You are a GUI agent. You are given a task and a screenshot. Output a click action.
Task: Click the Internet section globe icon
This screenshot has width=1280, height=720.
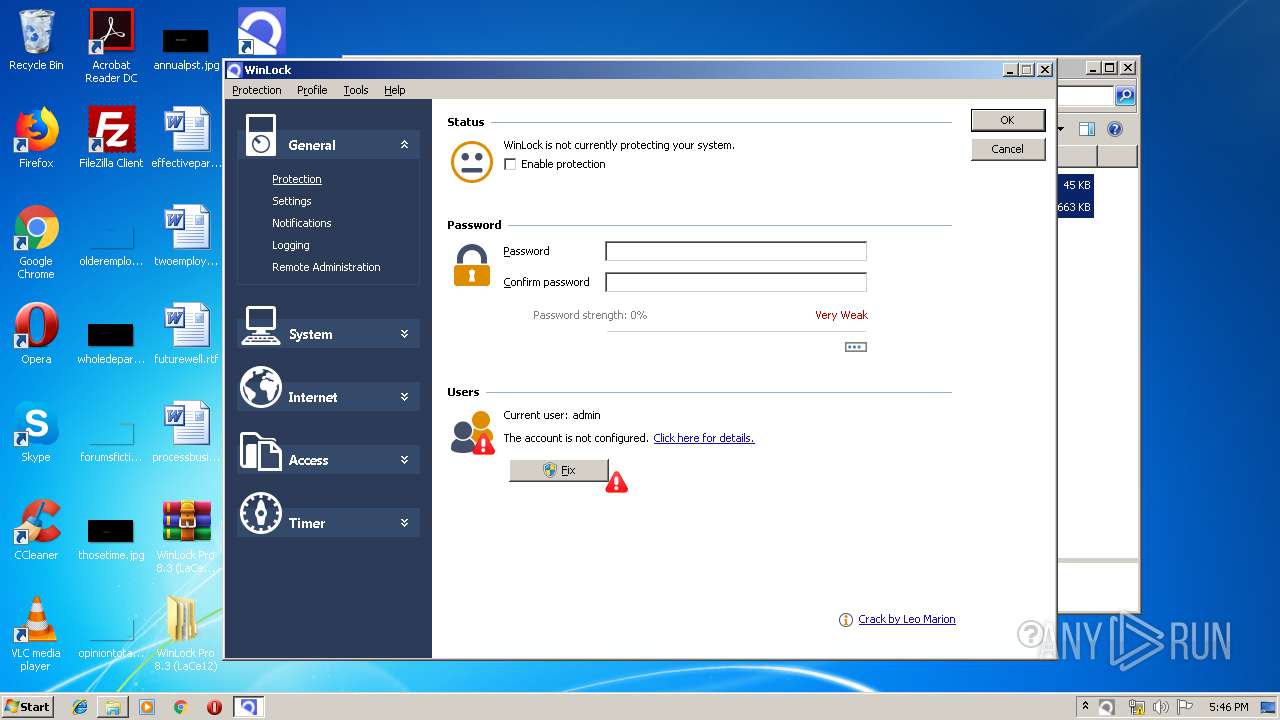261,388
